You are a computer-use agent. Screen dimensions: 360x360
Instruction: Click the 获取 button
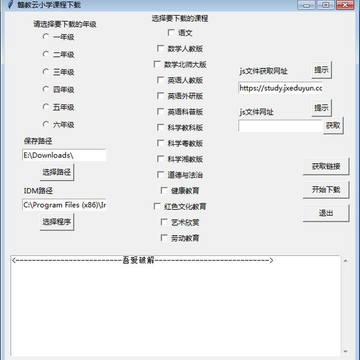click(333, 126)
